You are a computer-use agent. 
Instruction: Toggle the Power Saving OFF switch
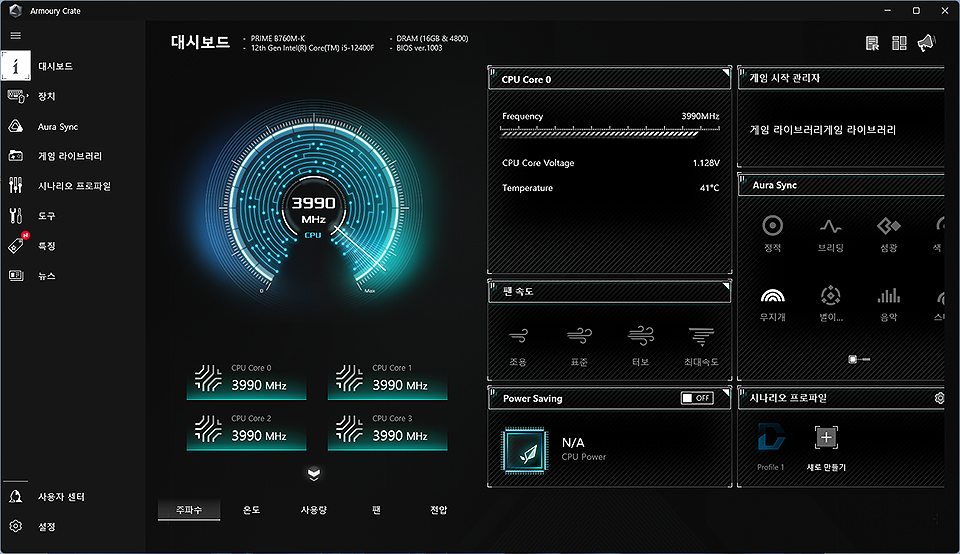tap(696, 398)
